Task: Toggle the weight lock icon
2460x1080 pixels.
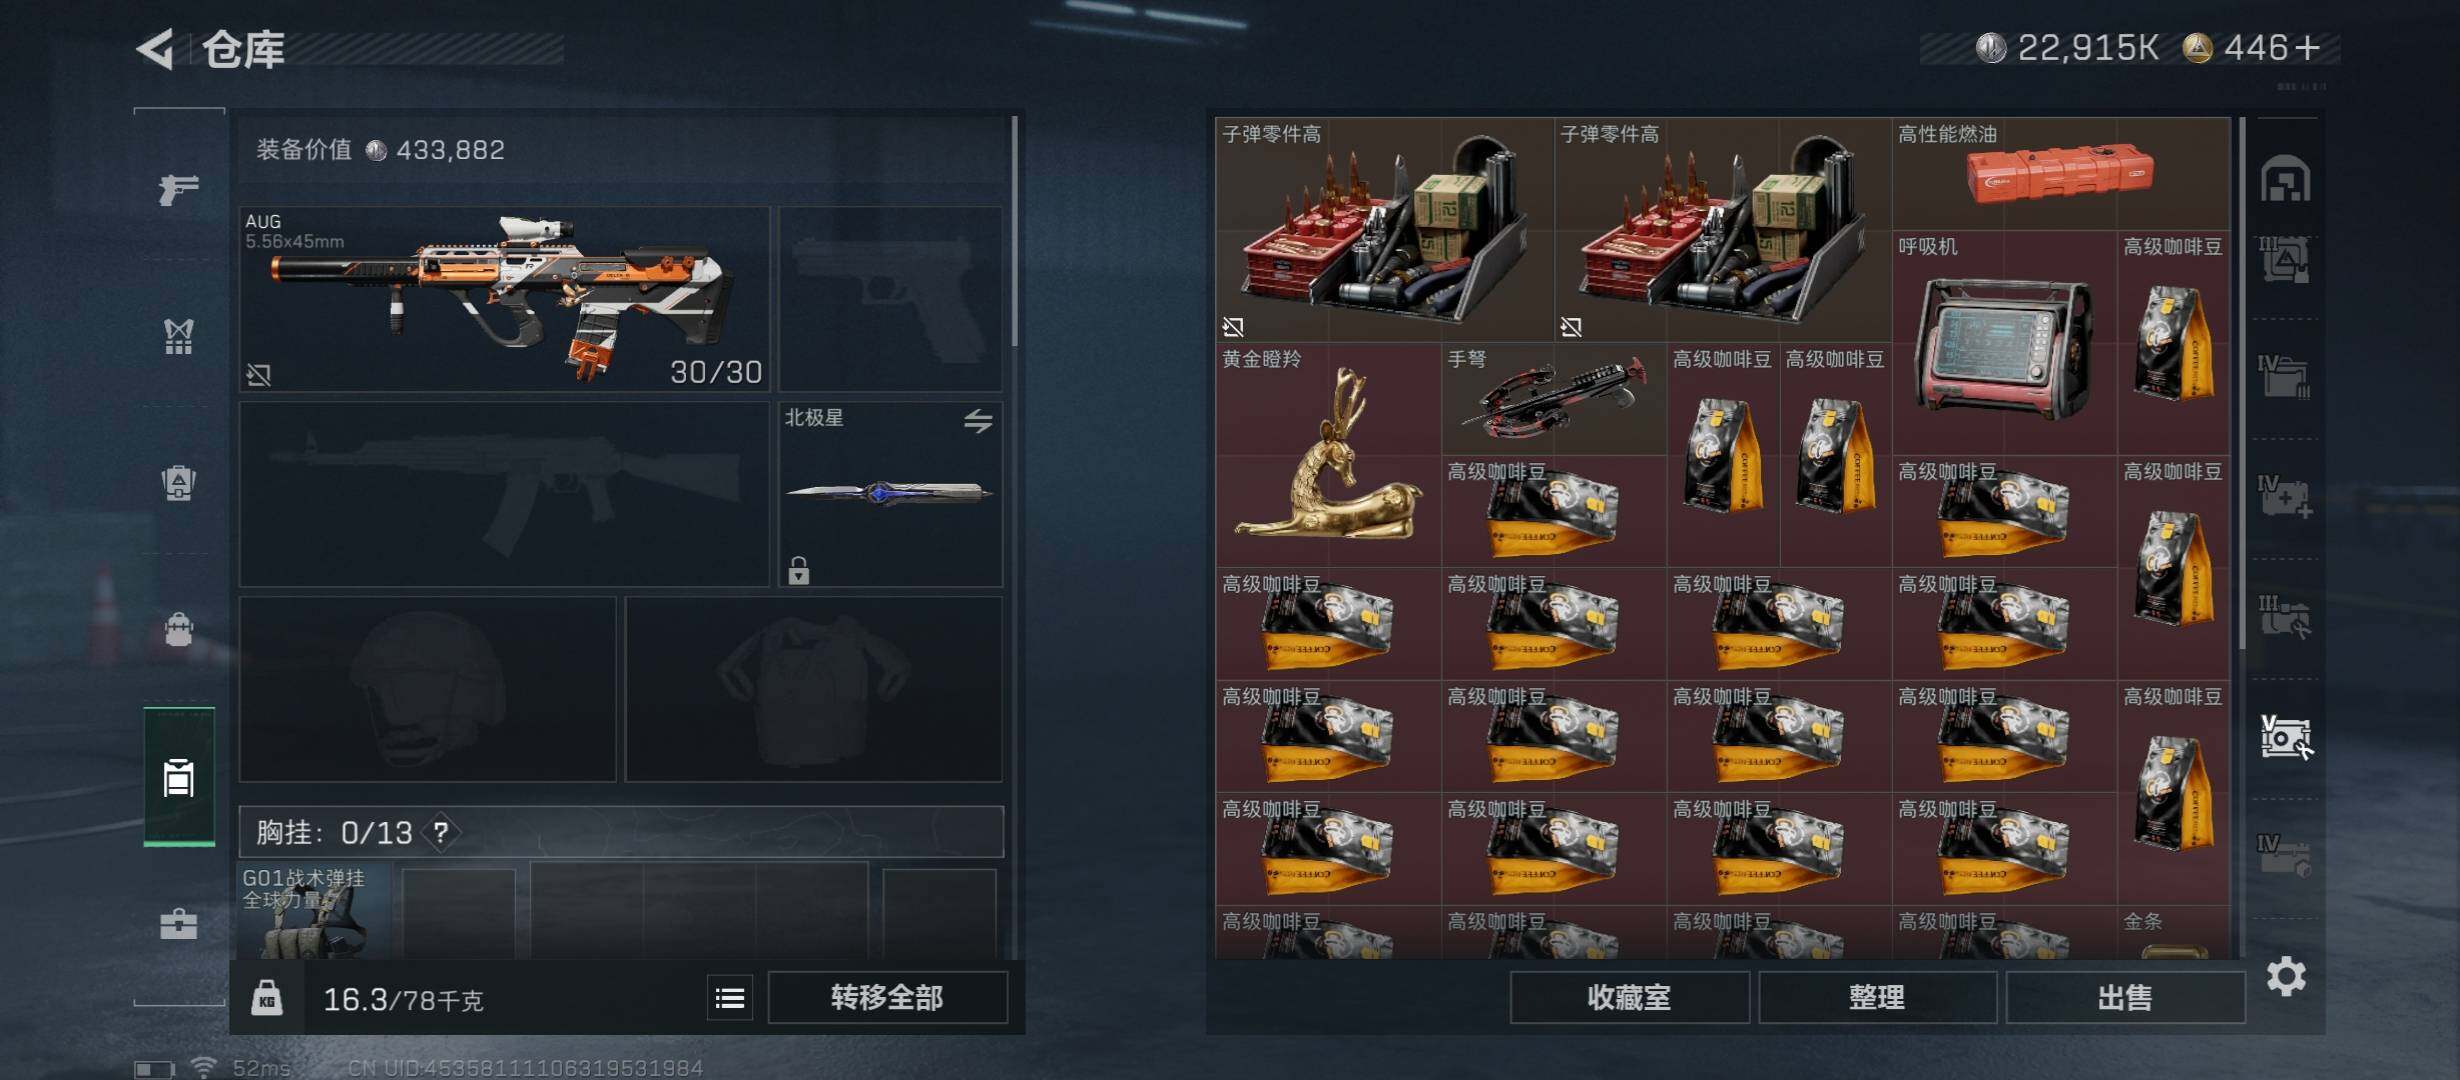Action: [266, 998]
